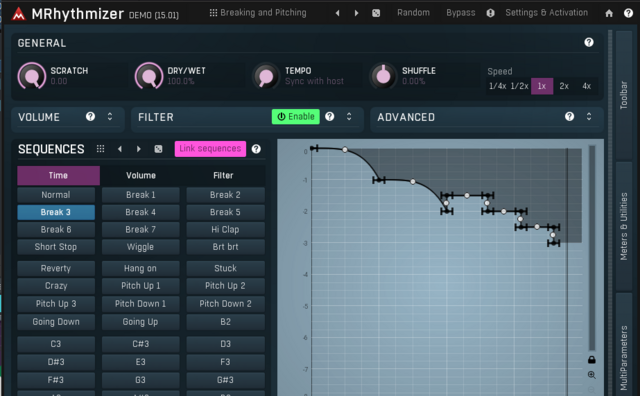640x396 pixels.
Task: Toggle the Link sequences button
Action: point(210,149)
